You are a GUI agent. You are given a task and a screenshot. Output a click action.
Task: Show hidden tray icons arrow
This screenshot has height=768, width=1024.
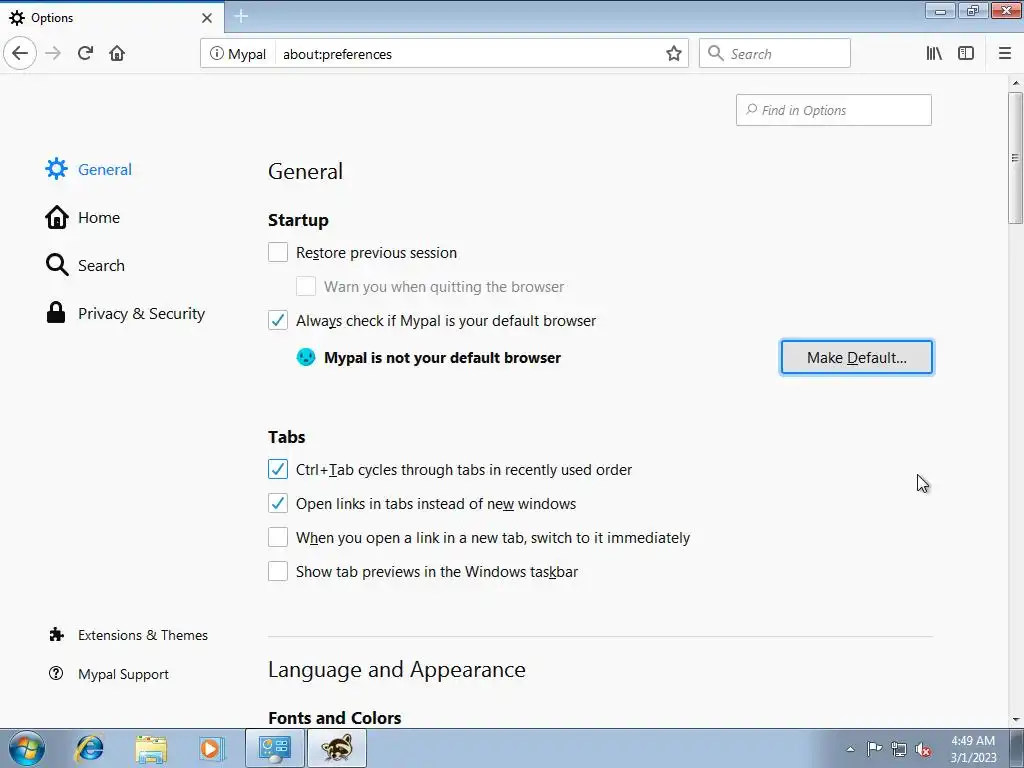pyautogui.click(x=850, y=749)
